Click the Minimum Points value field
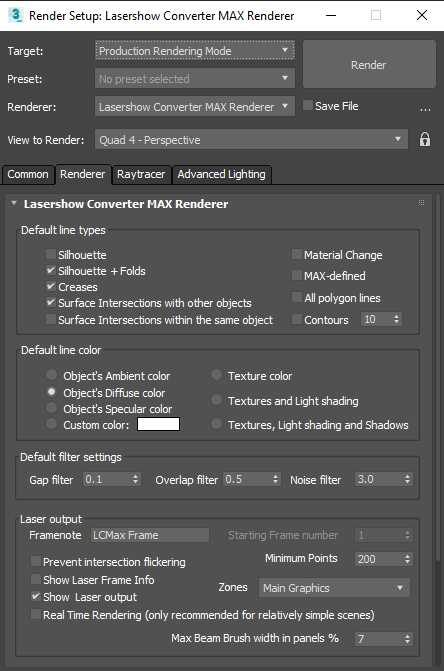This screenshot has width=444, height=671. pos(379,559)
